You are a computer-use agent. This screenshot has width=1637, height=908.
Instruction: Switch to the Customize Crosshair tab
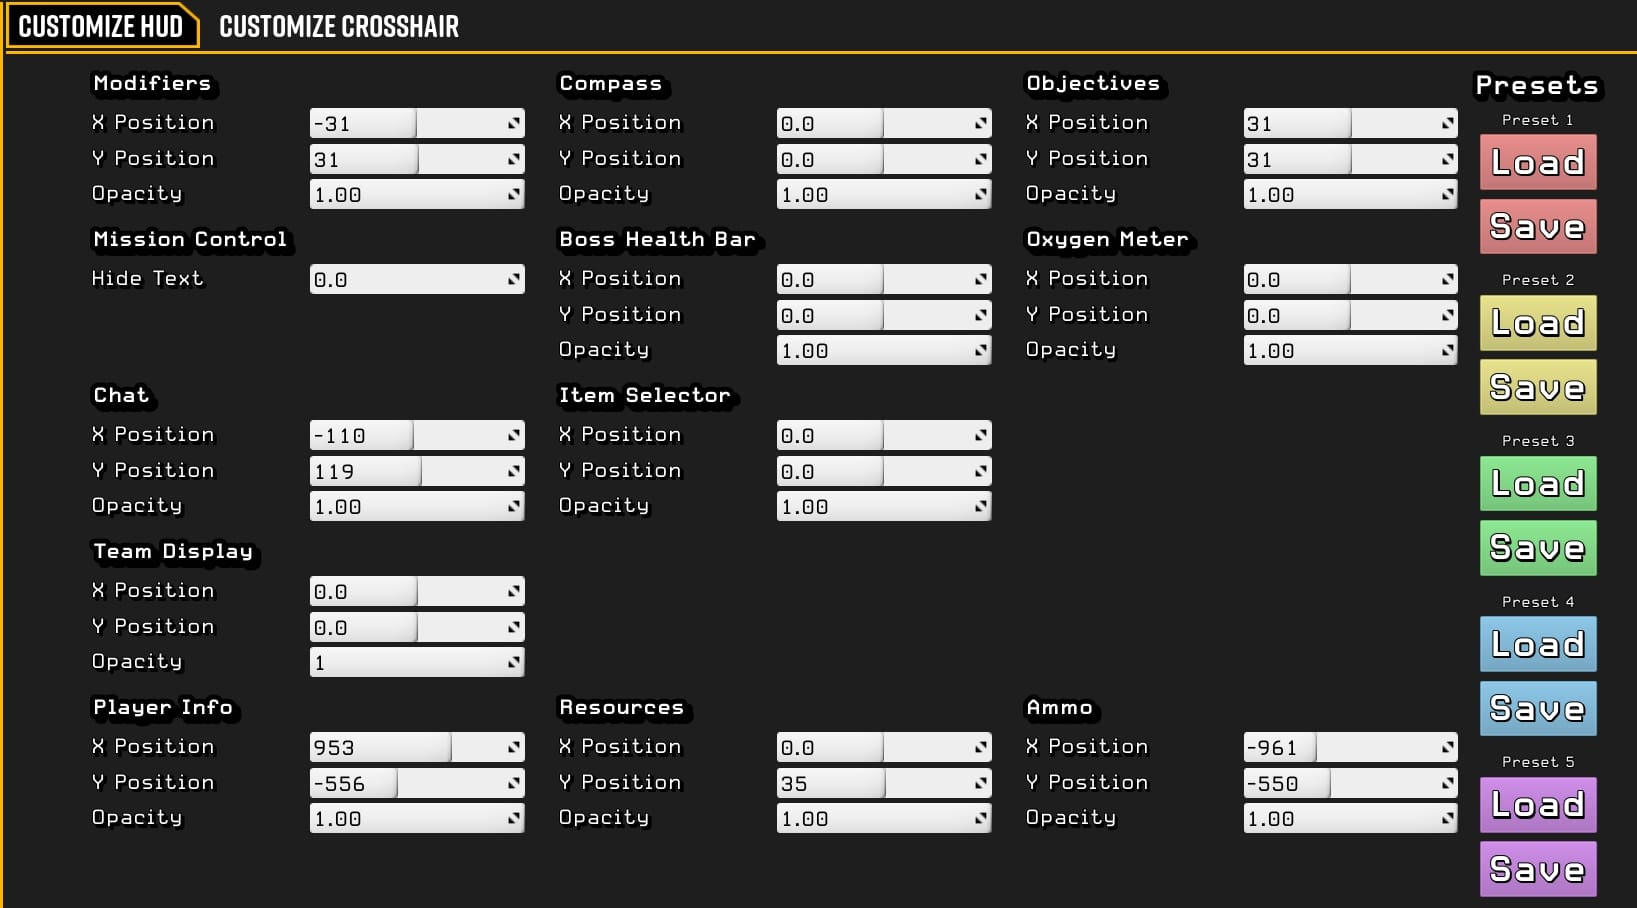coord(339,26)
